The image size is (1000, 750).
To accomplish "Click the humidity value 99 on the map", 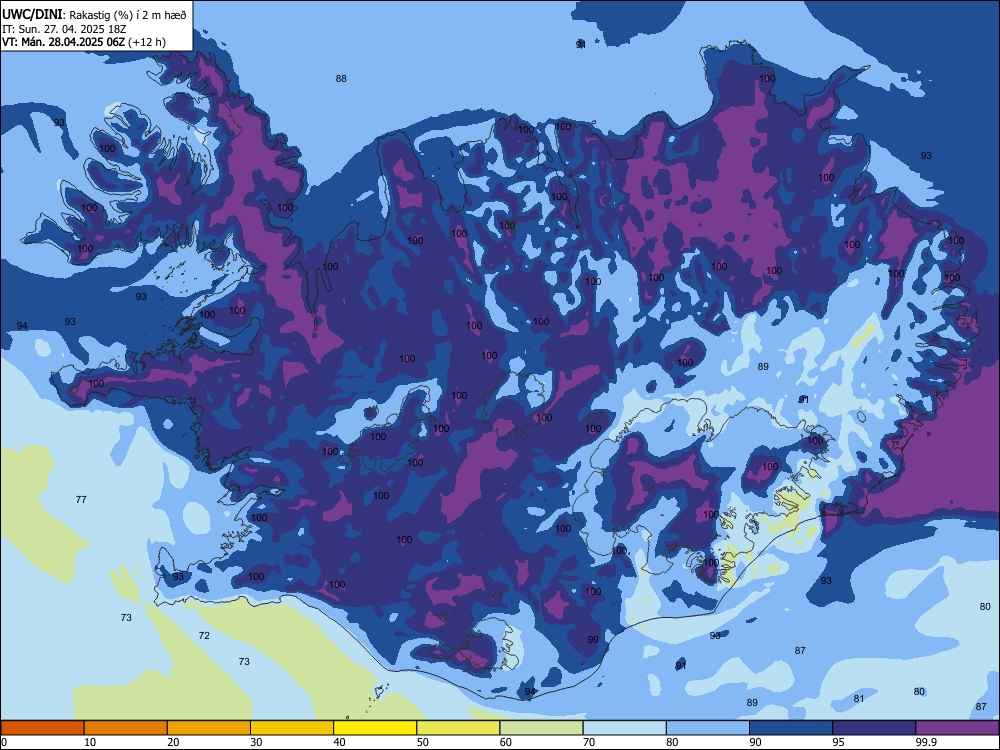I will 593,639.
